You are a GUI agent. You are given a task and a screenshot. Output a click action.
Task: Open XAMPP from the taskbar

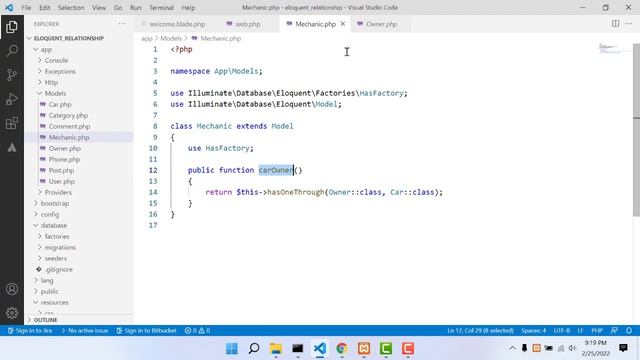pos(364,349)
